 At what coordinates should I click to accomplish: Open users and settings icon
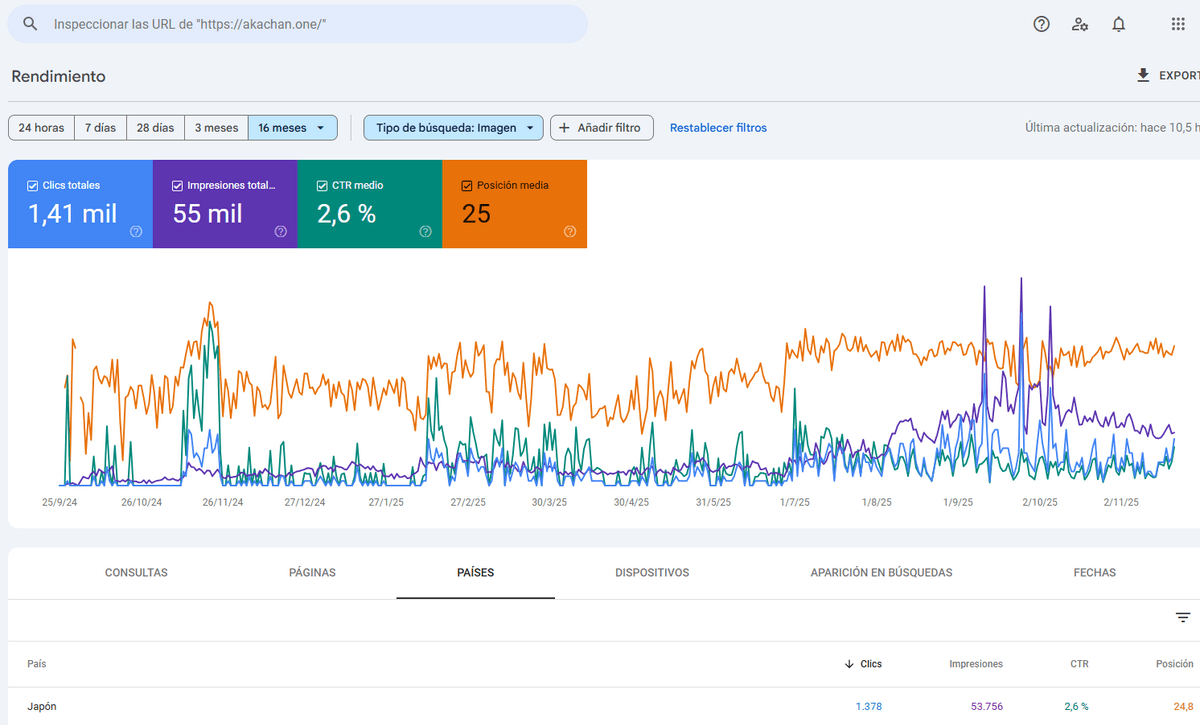pos(1080,24)
